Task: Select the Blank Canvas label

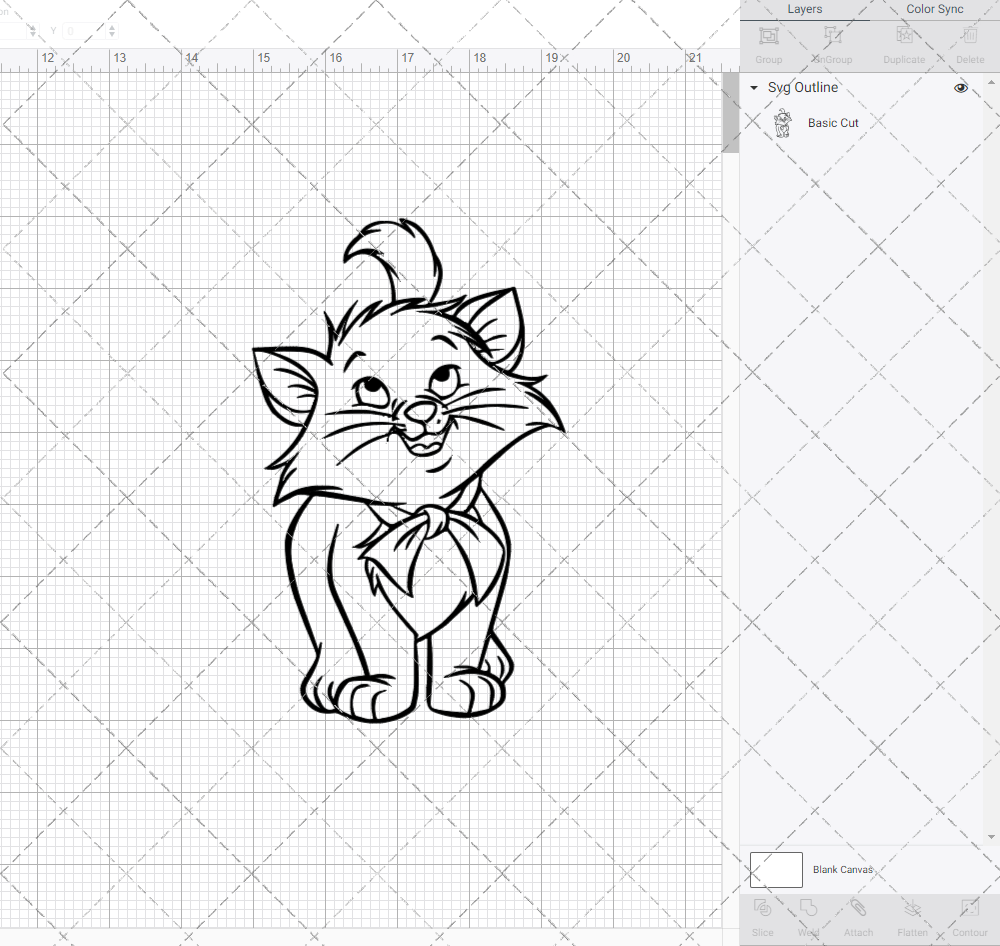Action: (x=842, y=869)
